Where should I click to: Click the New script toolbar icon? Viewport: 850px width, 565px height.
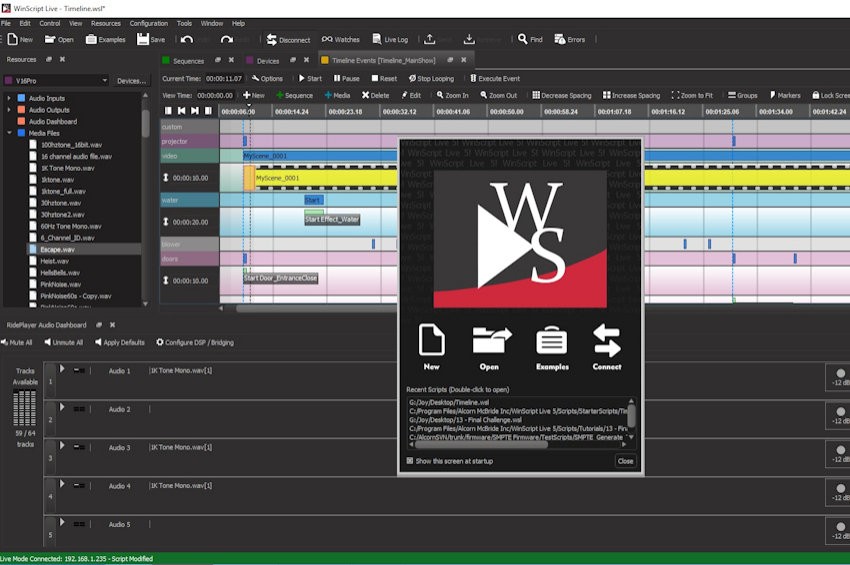pos(12,39)
